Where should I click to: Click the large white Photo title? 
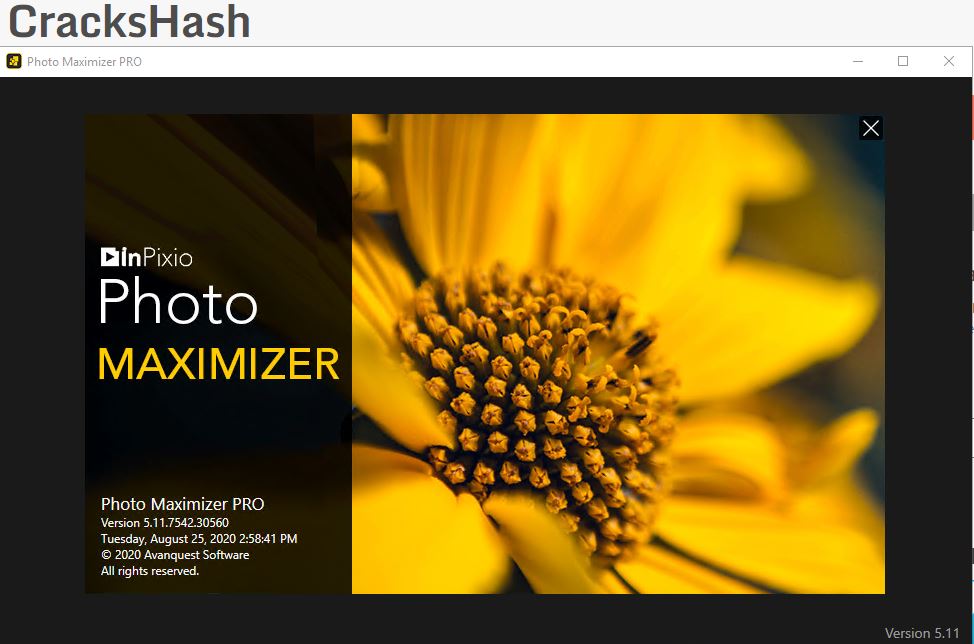(178, 301)
